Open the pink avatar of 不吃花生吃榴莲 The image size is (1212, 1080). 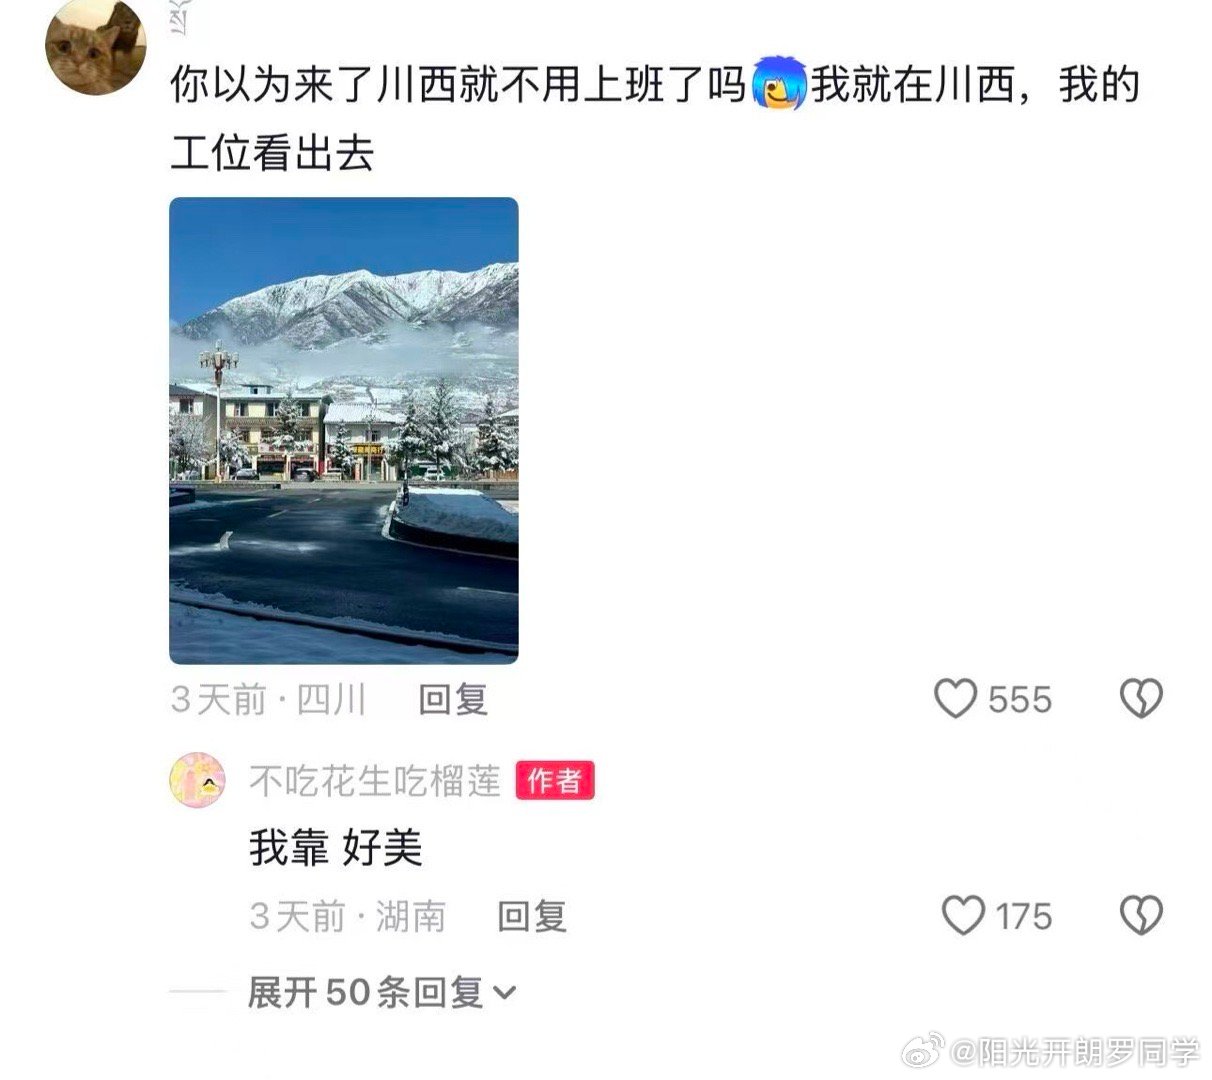(197, 780)
